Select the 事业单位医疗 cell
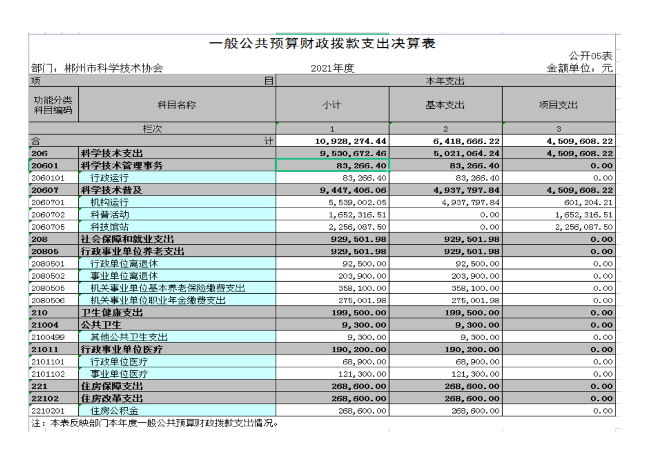This screenshot has height=459, width=650. click(x=177, y=374)
